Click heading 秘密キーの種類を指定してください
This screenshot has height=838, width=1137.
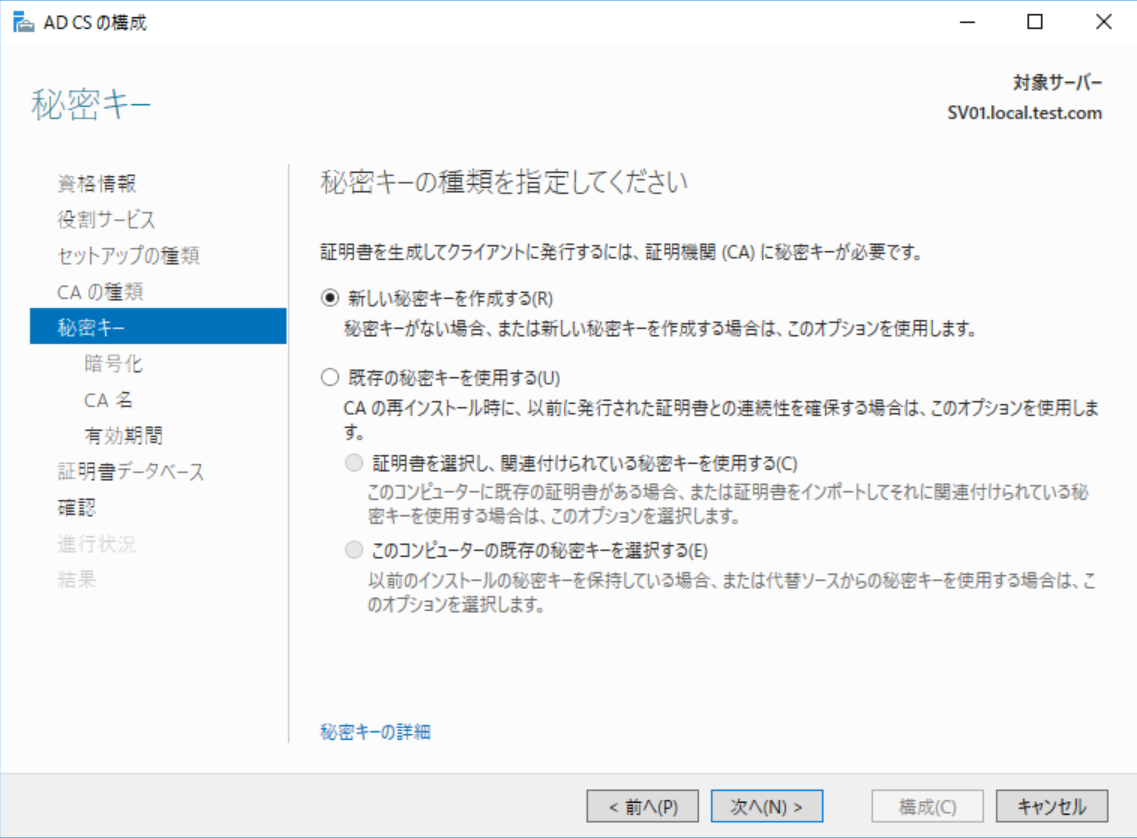point(504,181)
